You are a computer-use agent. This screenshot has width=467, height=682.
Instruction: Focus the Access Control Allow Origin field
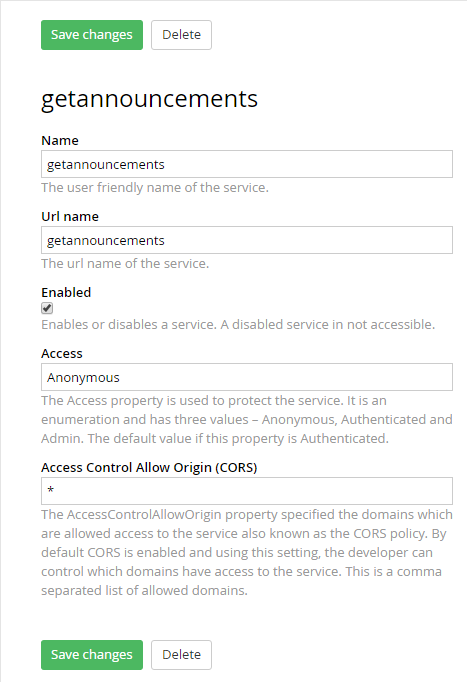tap(247, 491)
